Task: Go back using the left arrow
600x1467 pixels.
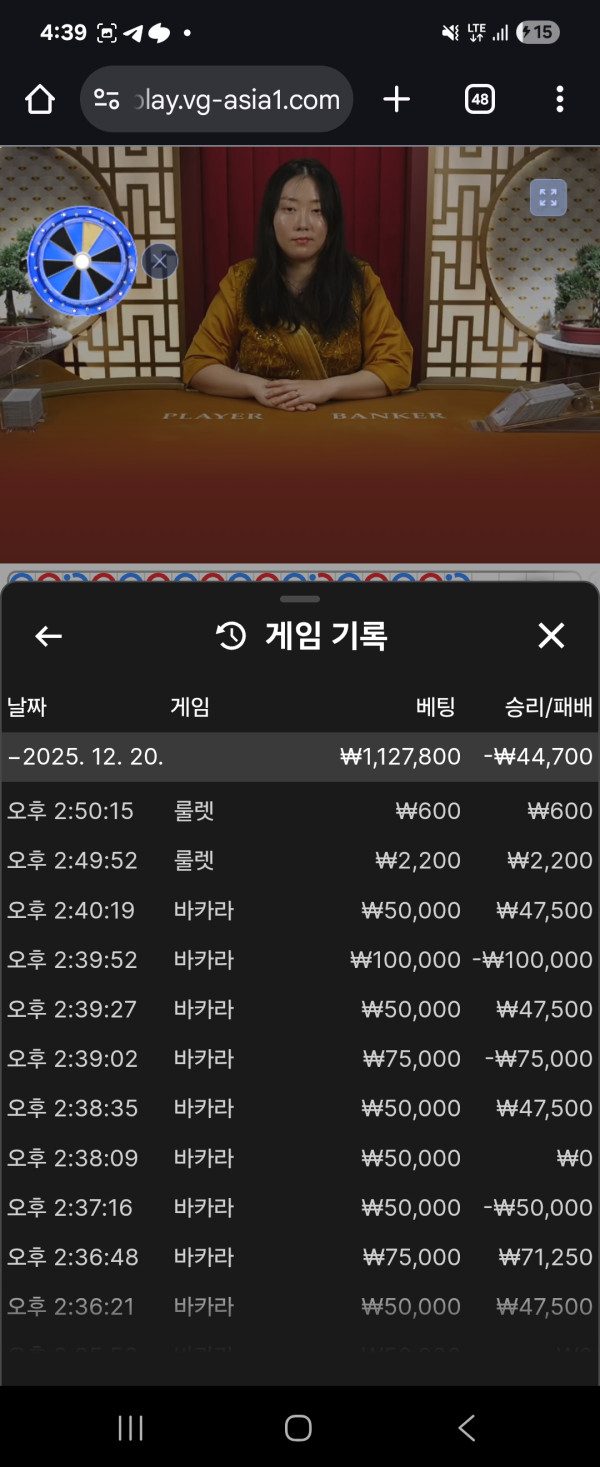Action: click(x=48, y=636)
